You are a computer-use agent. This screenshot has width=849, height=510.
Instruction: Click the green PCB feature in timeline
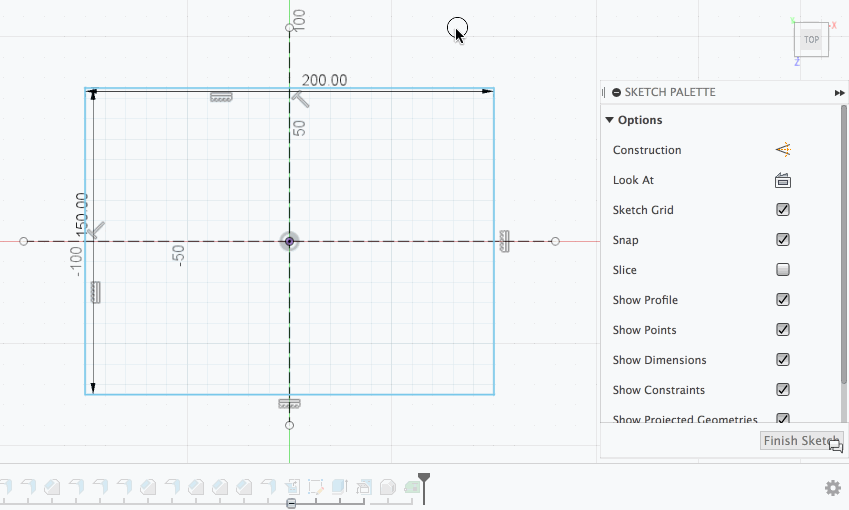[x=412, y=487]
